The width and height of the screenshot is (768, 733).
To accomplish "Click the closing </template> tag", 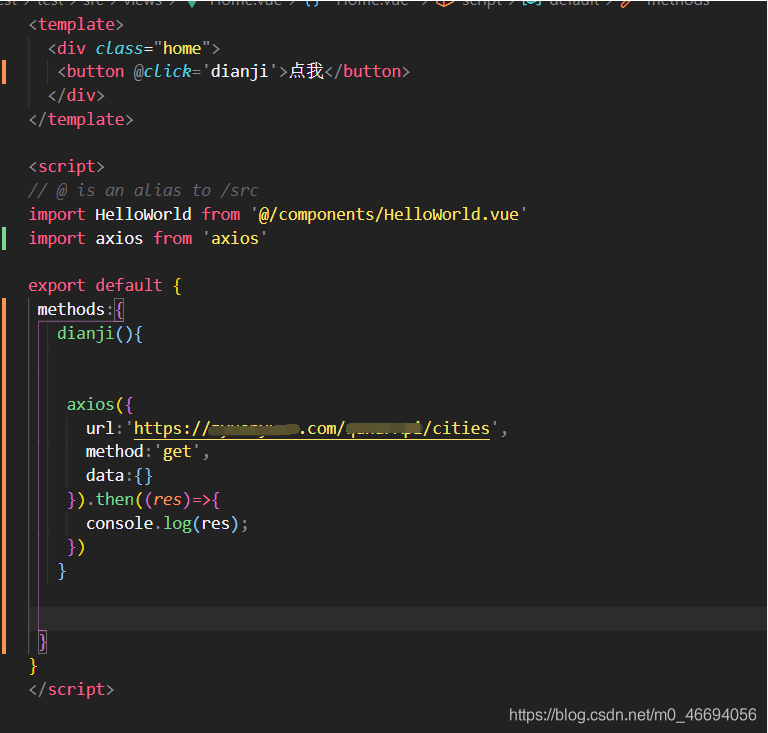I will (81, 119).
